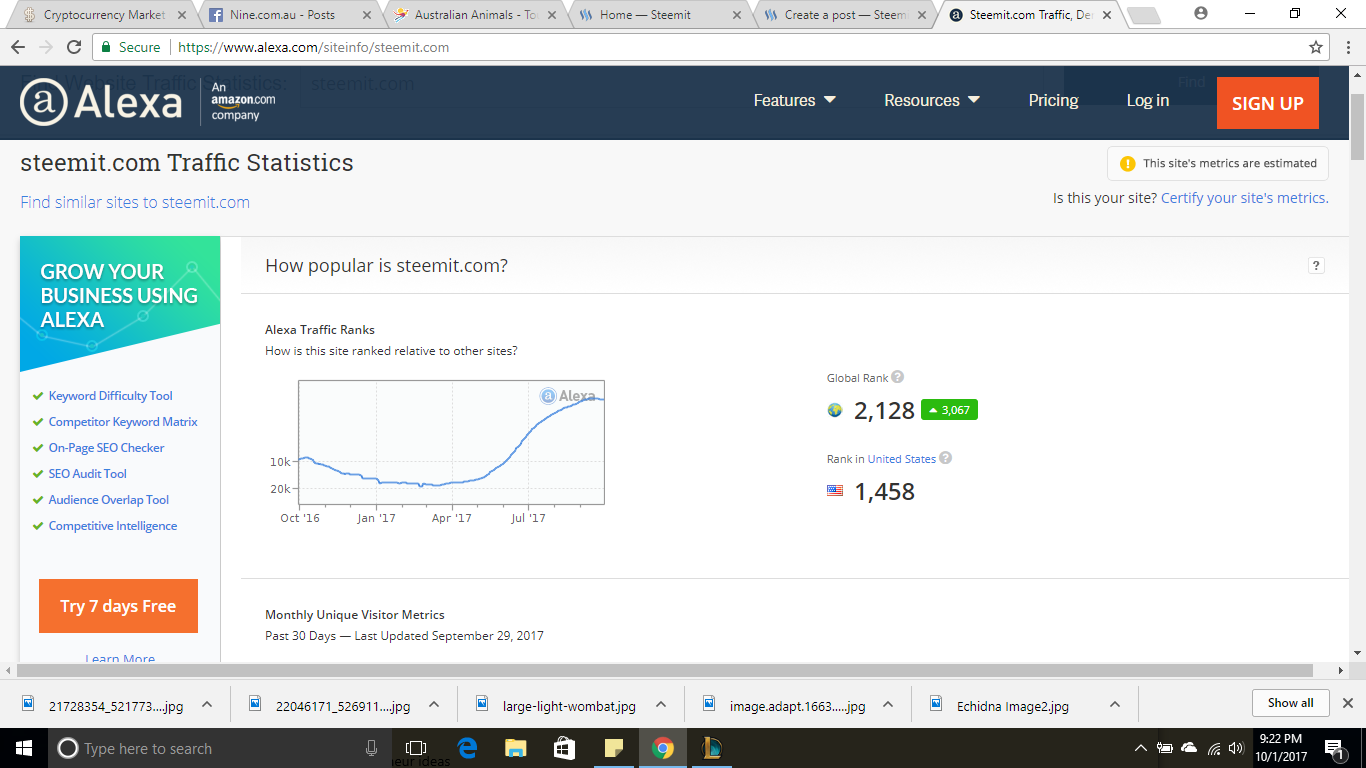
Task: Open Keyword Difficulty Tool link
Action: click(x=111, y=396)
